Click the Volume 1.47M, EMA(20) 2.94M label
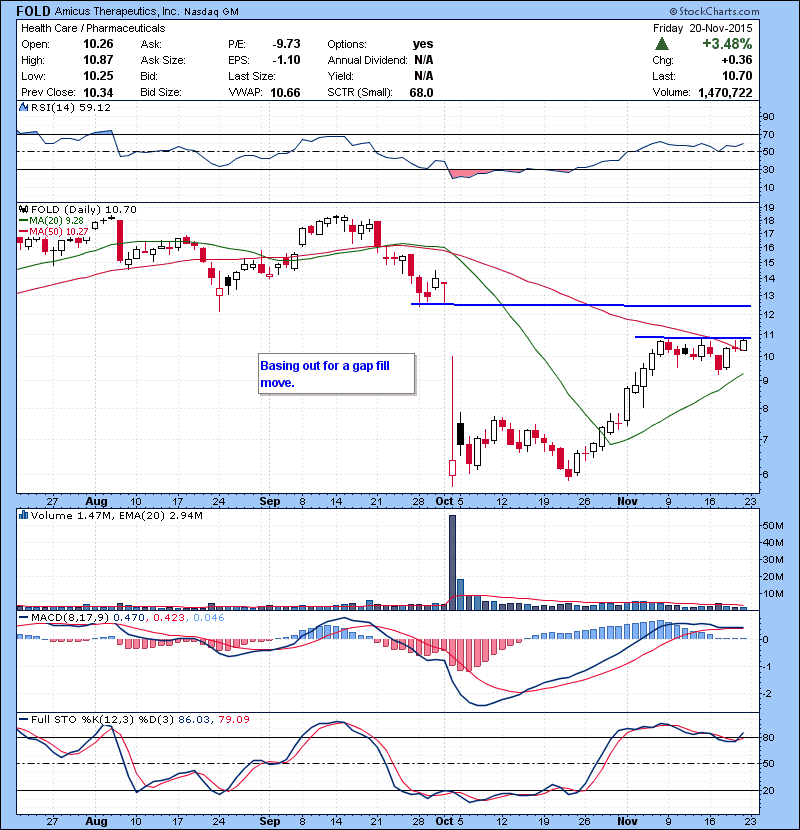The image size is (800, 830). click(x=116, y=516)
